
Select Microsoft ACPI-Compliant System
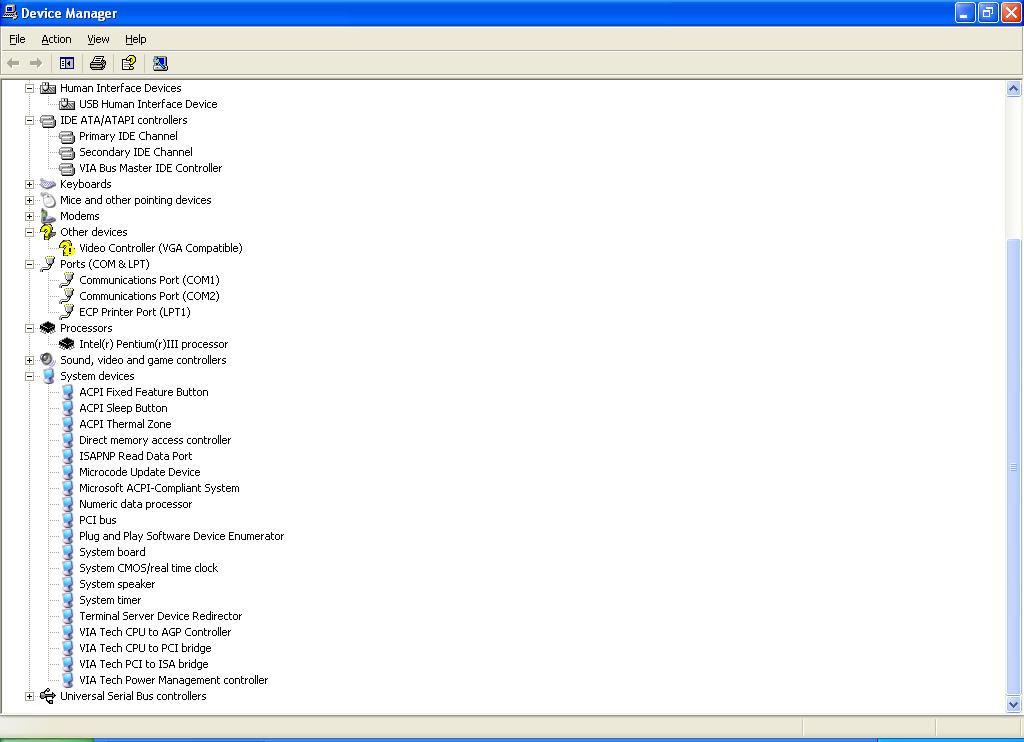click(x=159, y=488)
